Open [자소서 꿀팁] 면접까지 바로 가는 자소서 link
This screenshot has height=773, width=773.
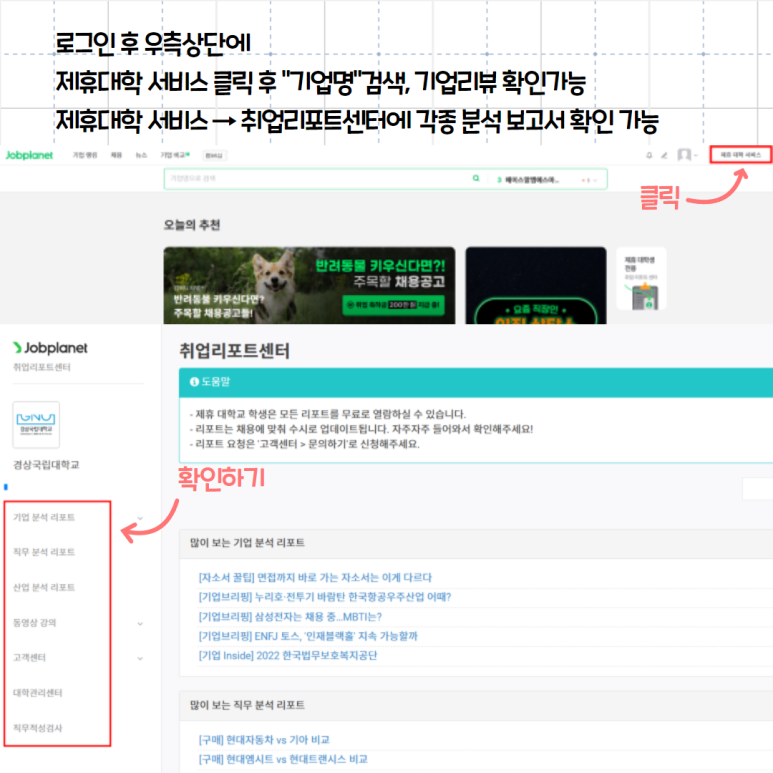tap(315, 577)
